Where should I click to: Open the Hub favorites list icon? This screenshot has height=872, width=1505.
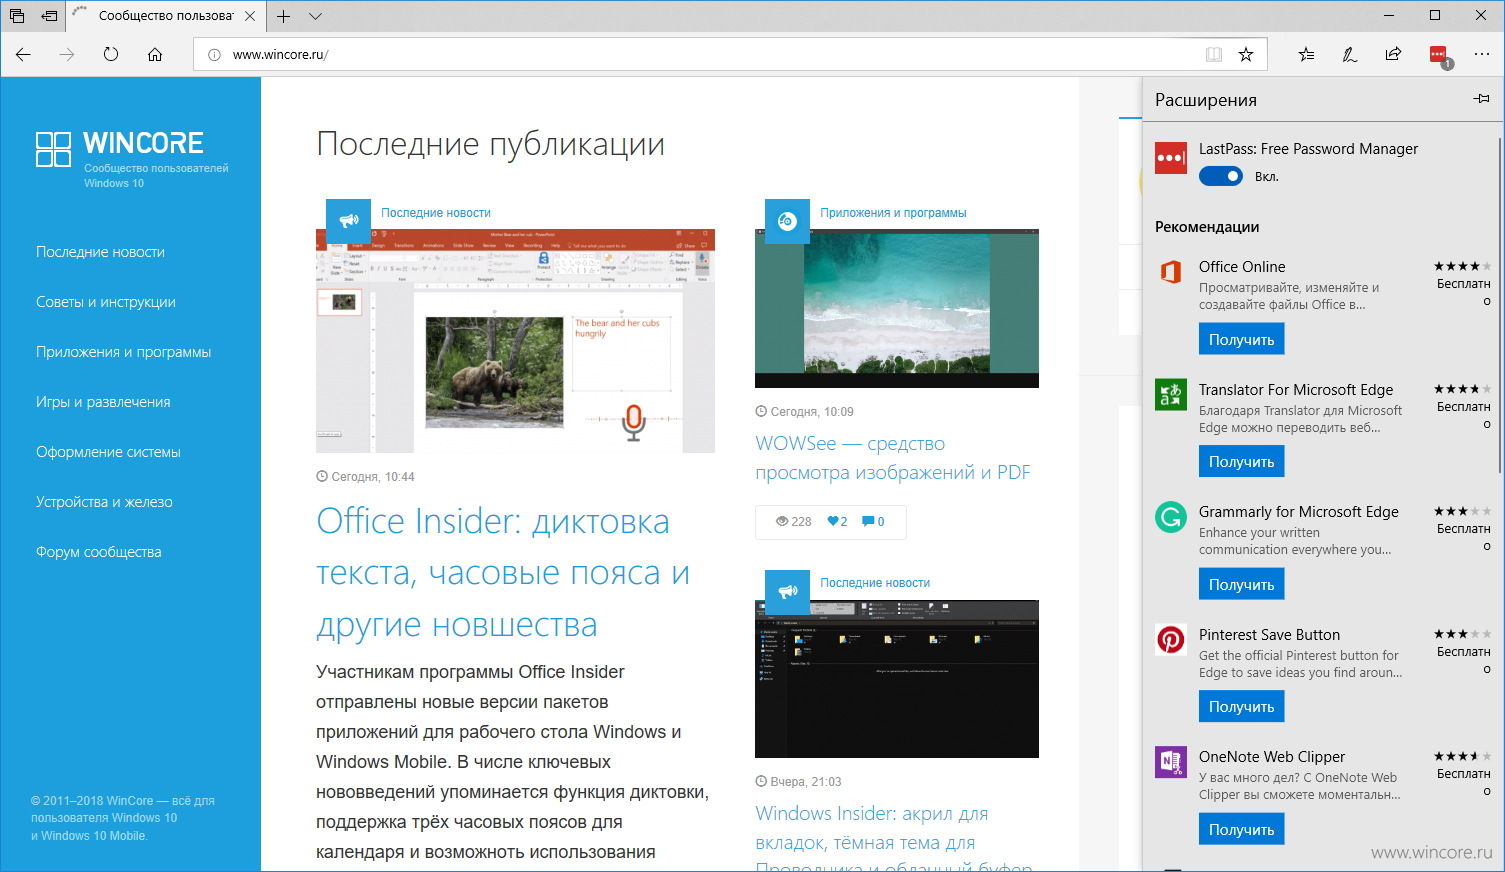tap(1306, 54)
